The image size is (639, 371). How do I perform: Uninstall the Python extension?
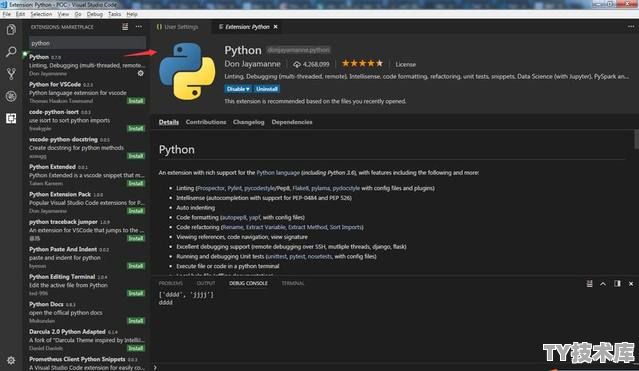267,89
